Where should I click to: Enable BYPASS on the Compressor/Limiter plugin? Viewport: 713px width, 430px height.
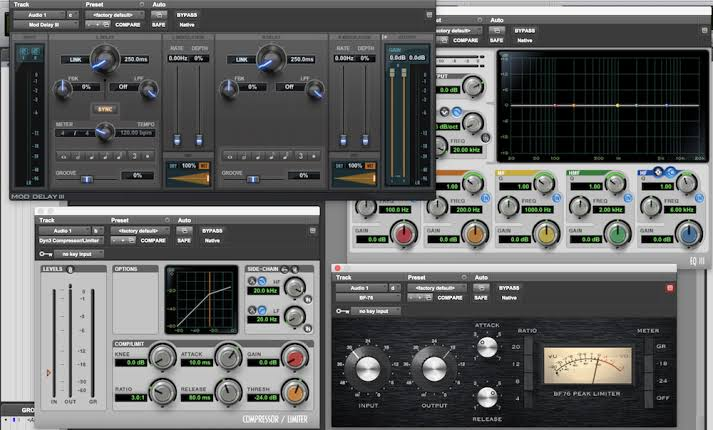(212, 231)
